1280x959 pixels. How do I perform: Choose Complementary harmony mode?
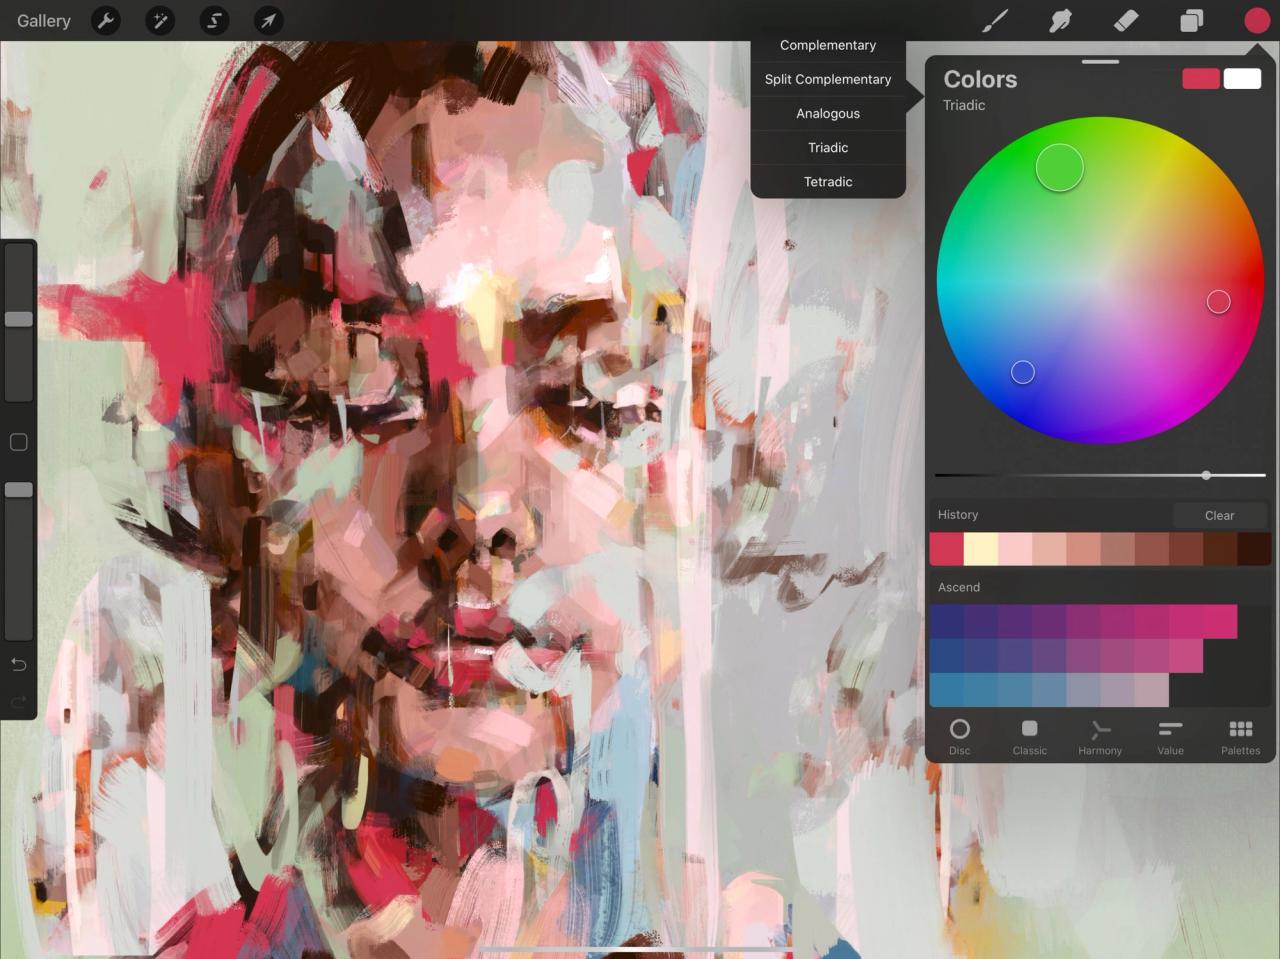pos(828,45)
